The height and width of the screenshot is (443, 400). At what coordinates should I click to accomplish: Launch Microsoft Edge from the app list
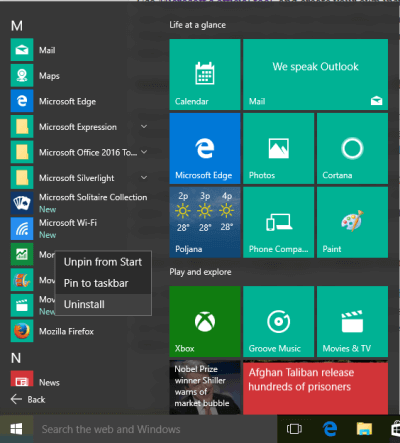[x=22, y=101]
